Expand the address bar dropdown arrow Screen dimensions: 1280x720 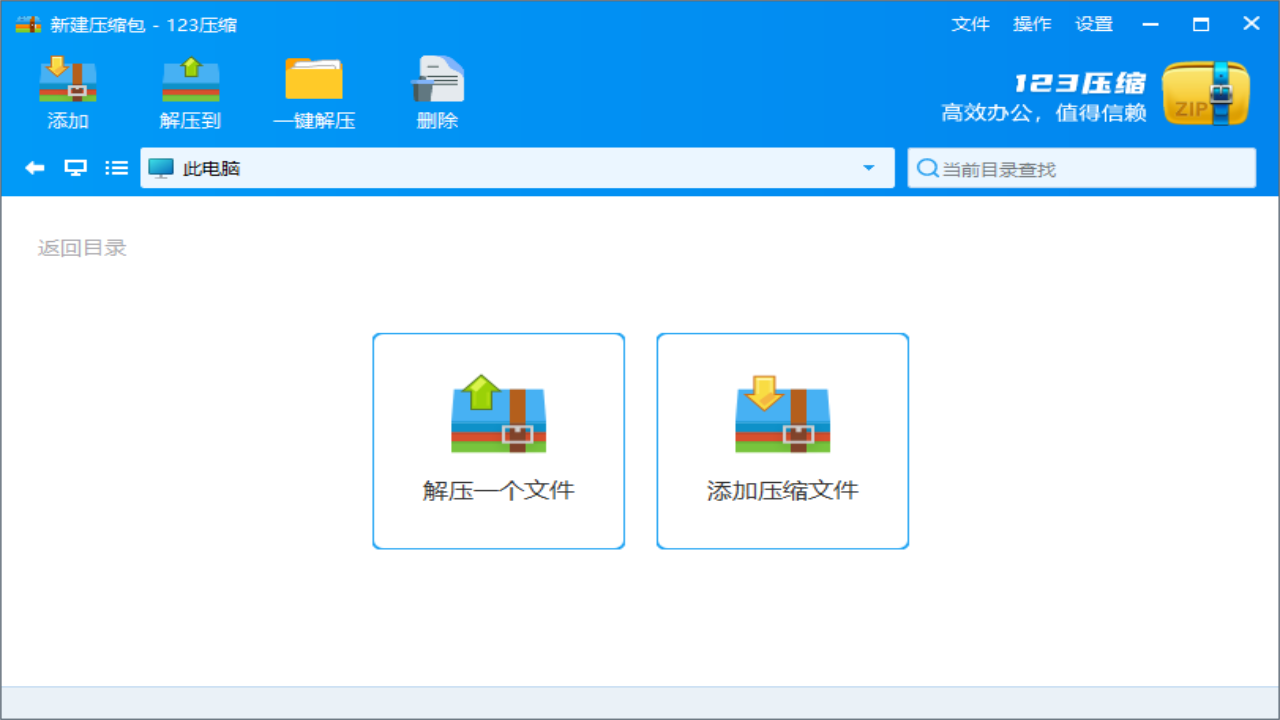pos(867,167)
